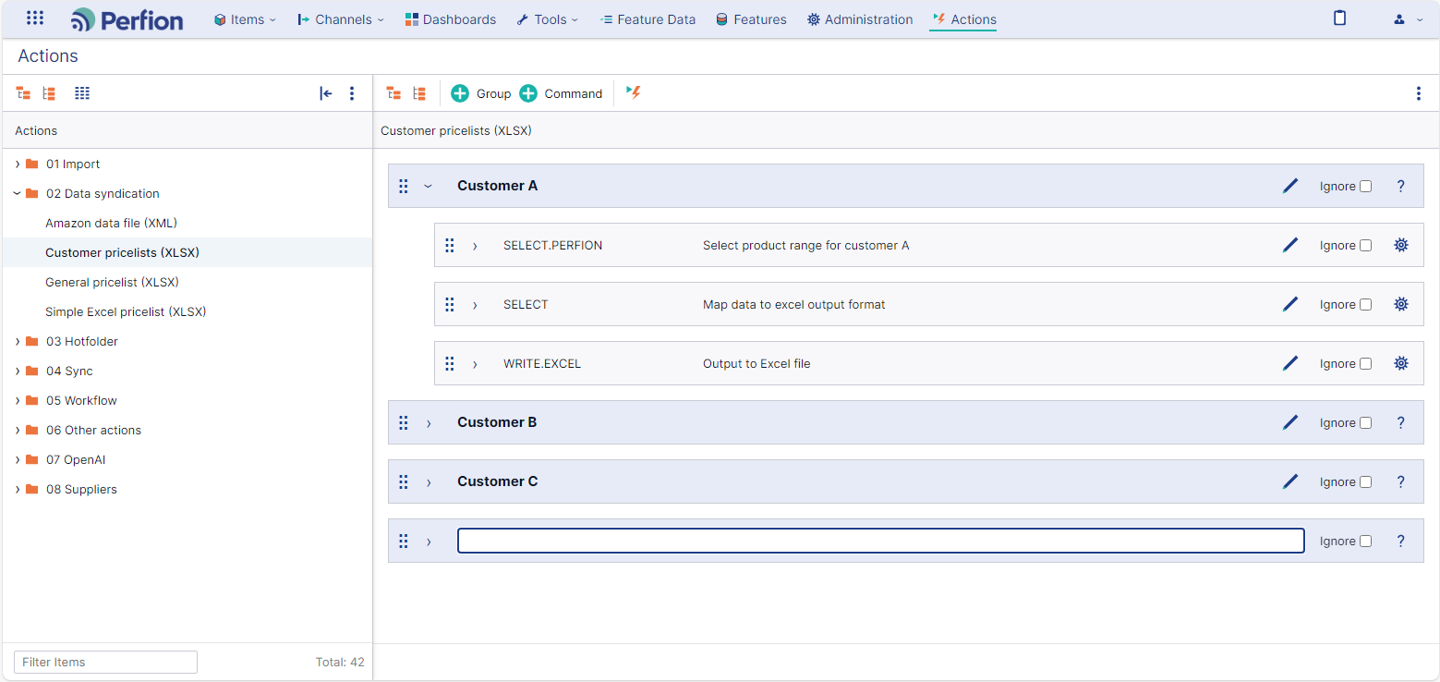The width and height of the screenshot is (1440, 682).
Task: Edit the Customer A group
Action: [x=1291, y=185]
